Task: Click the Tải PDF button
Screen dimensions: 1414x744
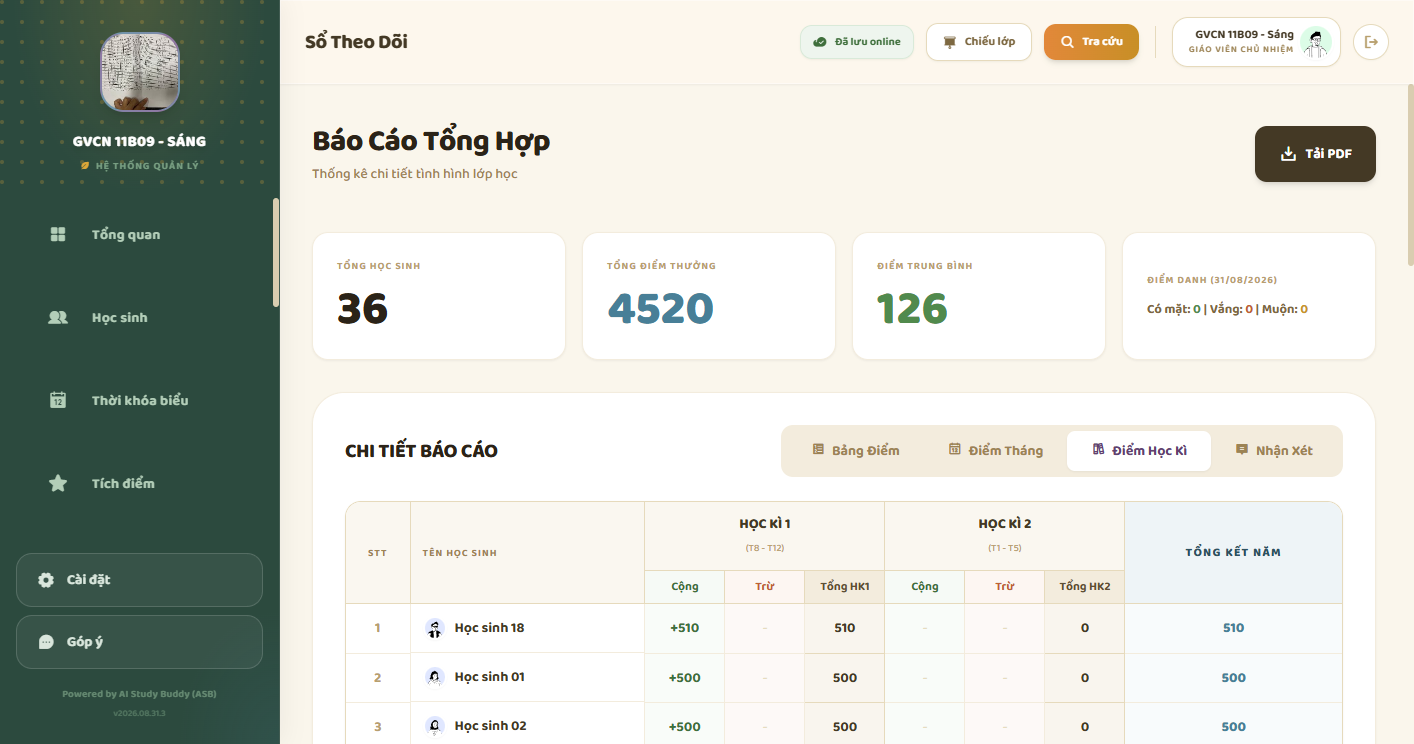Action: [1315, 154]
